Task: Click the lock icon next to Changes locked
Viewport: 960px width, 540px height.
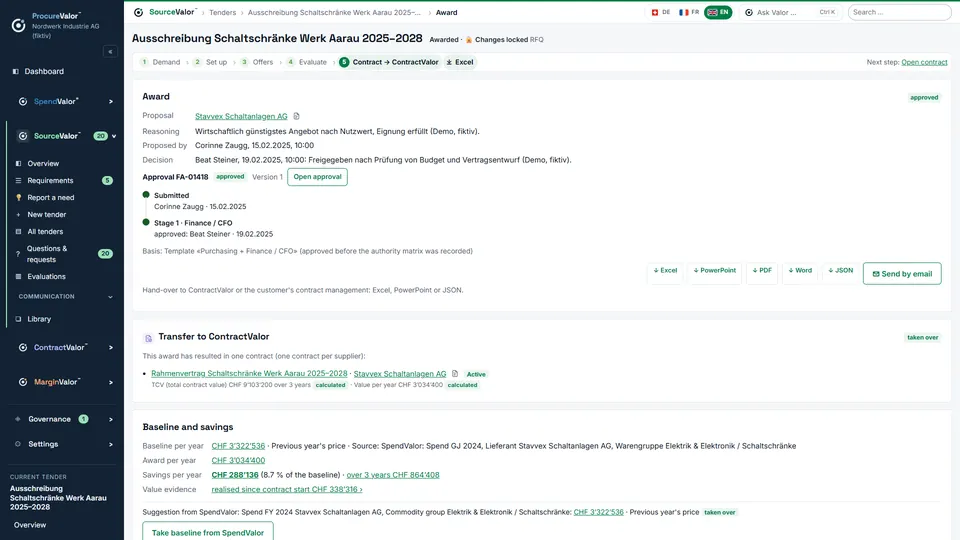Action: click(469, 40)
